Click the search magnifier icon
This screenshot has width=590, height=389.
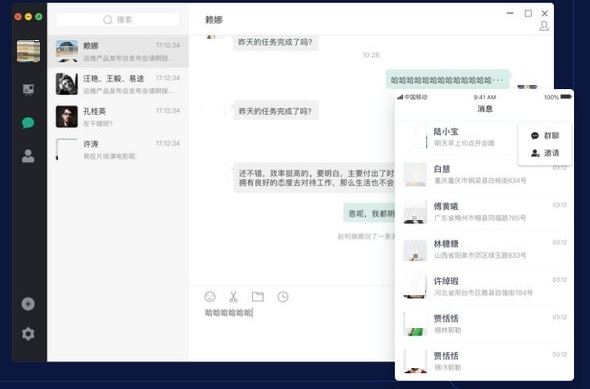[108, 20]
